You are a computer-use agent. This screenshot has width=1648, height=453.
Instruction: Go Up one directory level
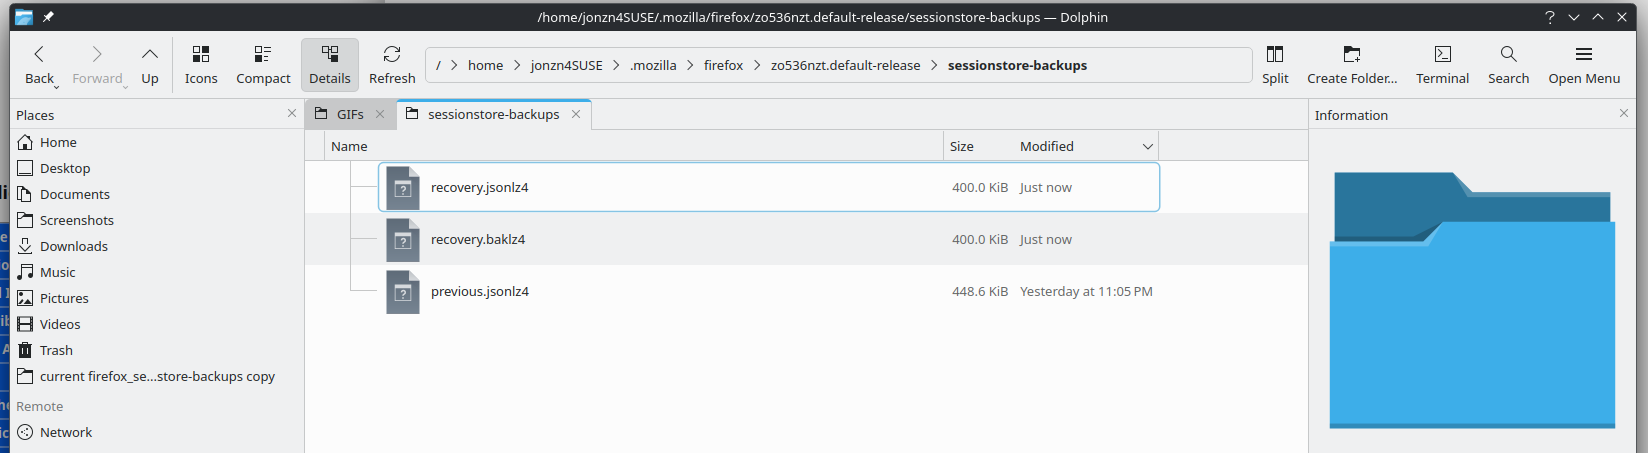[x=150, y=64]
